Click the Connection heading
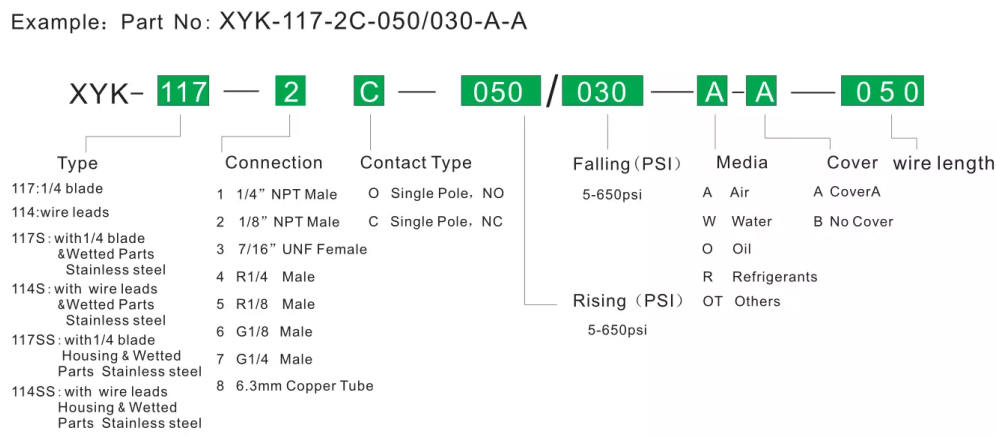This screenshot has width=996, height=436. [x=274, y=162]
